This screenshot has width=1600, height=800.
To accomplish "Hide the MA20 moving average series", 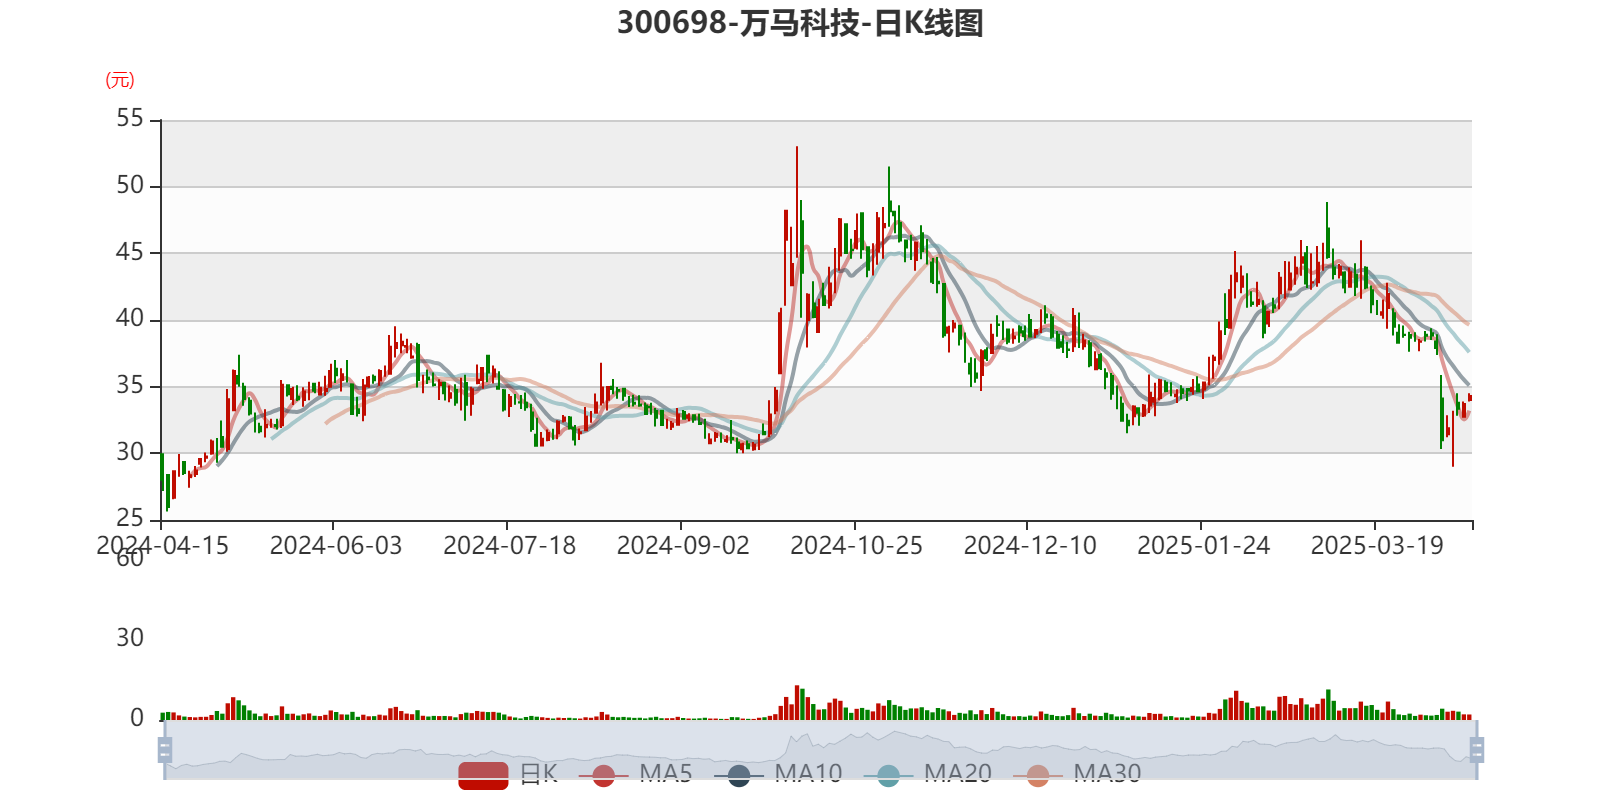I will [929, 774].
